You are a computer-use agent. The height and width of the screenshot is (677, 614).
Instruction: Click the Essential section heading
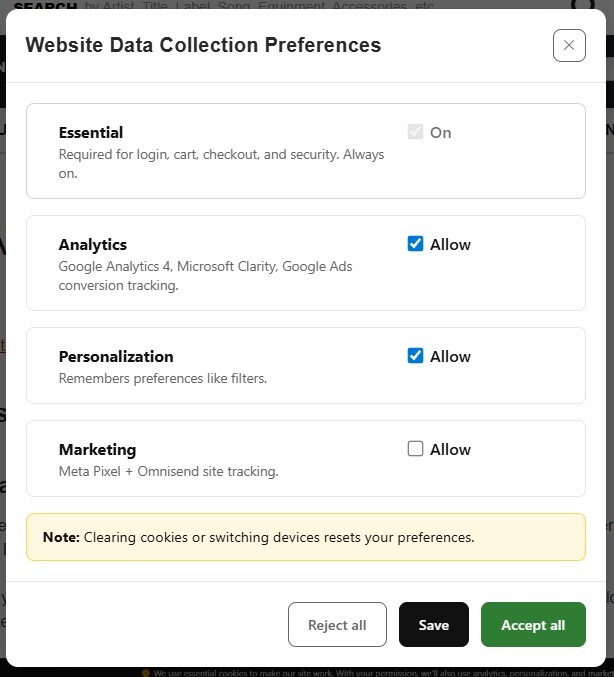pyautogui.click(x=91, y=132)
